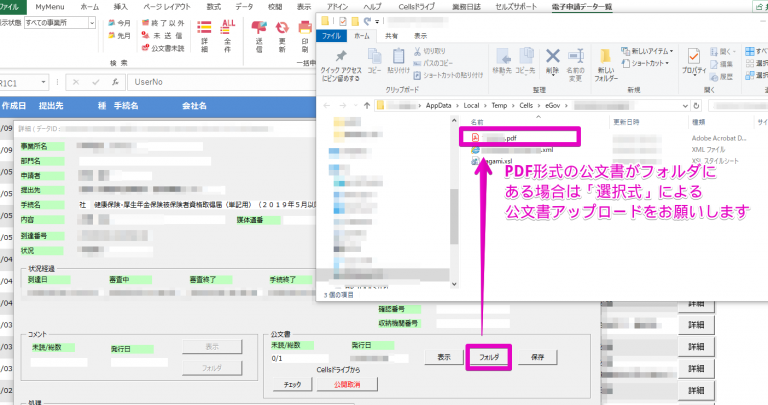Open プロパティ in Explorer ribbon
The image size is (768, 405).
tap(694, 62)
